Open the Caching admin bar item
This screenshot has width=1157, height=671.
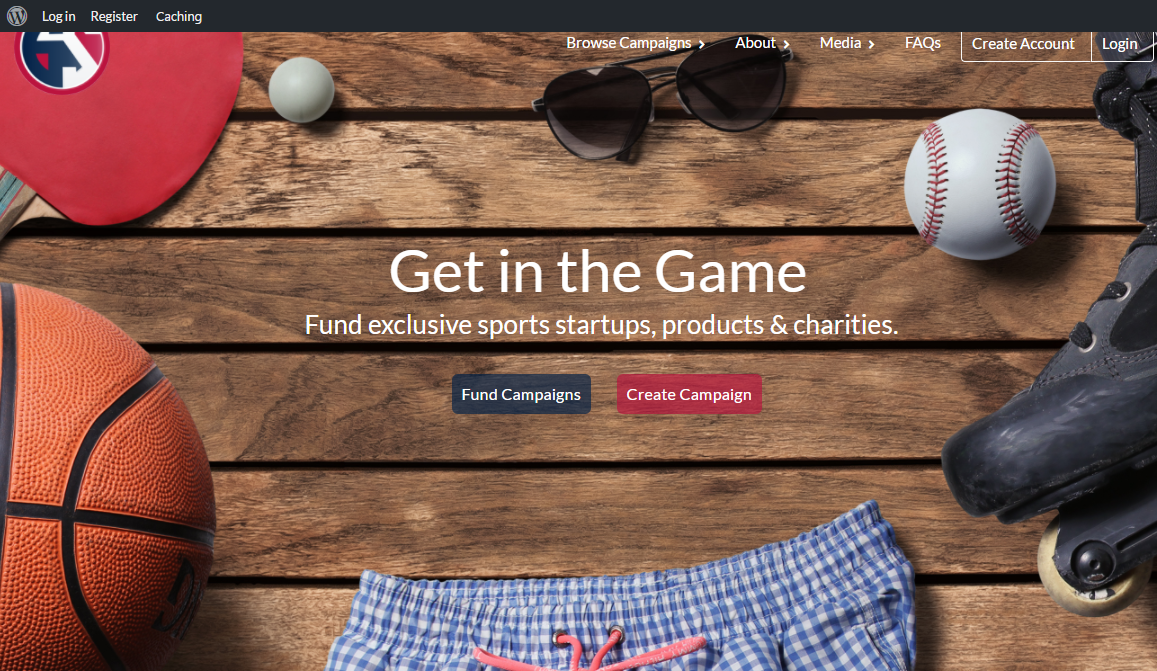179,16
